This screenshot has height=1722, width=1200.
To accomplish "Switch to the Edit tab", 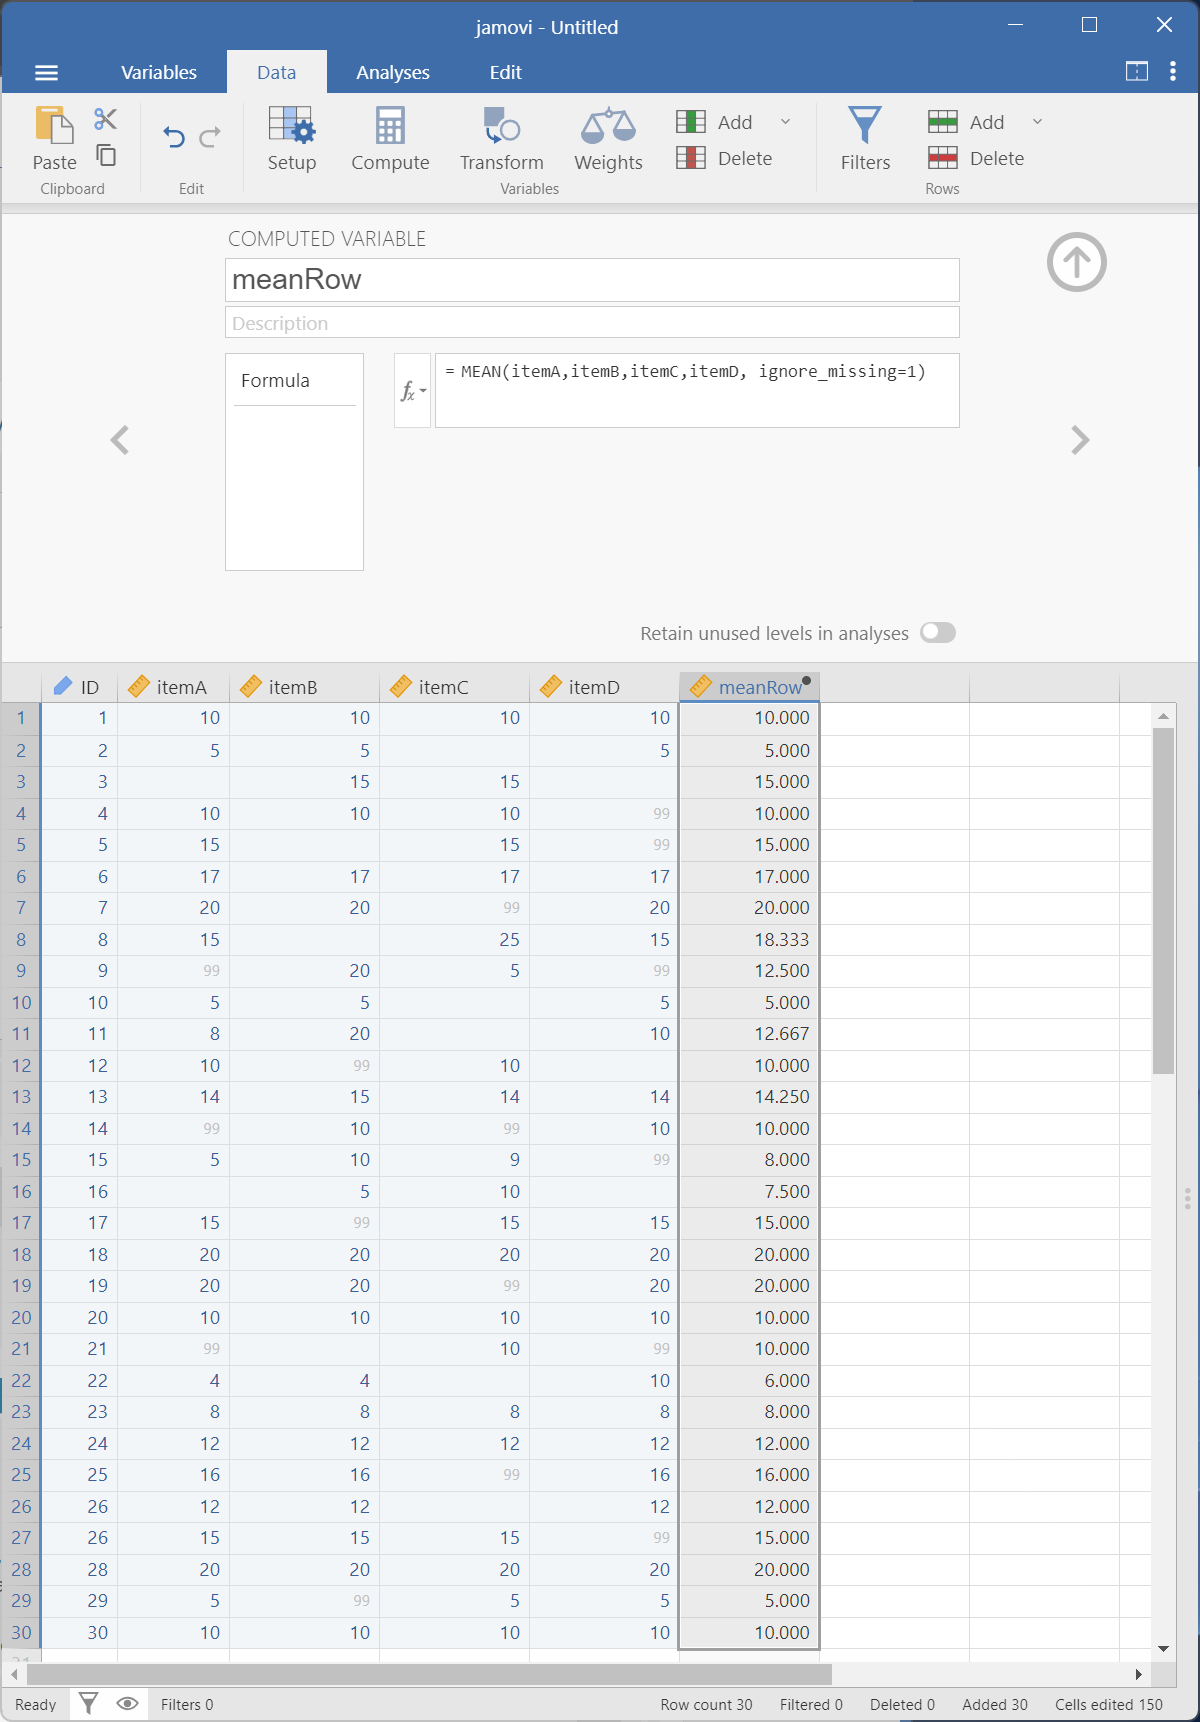I will click(506, 72).
